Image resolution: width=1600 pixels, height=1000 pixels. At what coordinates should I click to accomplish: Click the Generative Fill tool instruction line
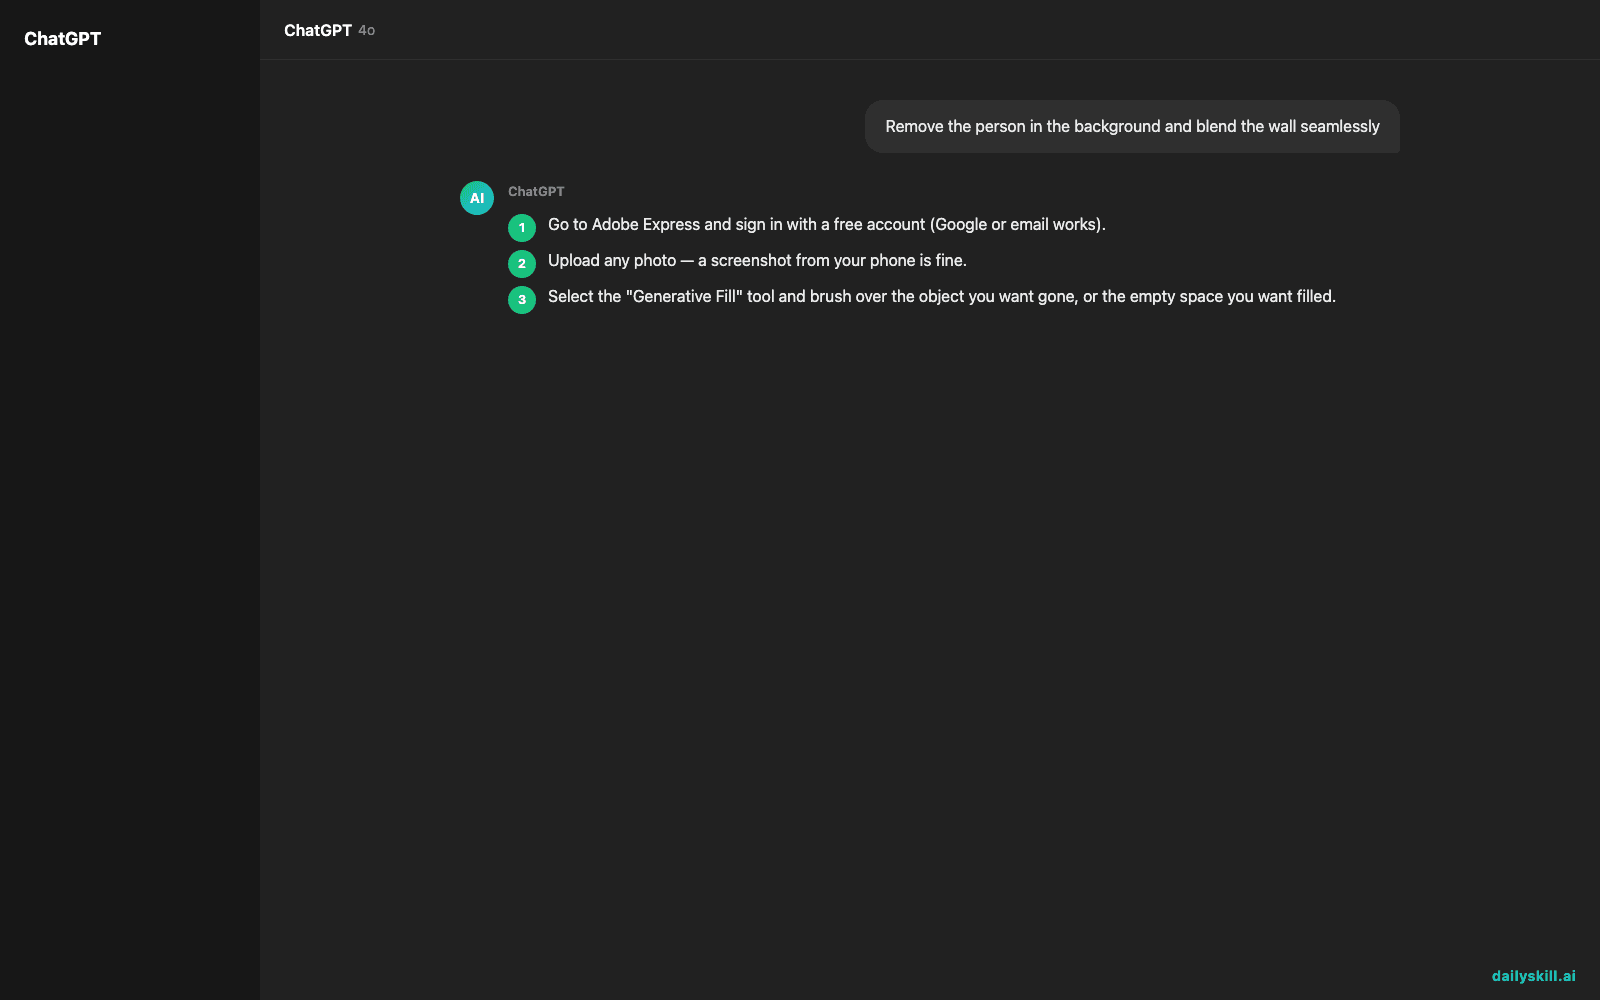coord(942,296)
